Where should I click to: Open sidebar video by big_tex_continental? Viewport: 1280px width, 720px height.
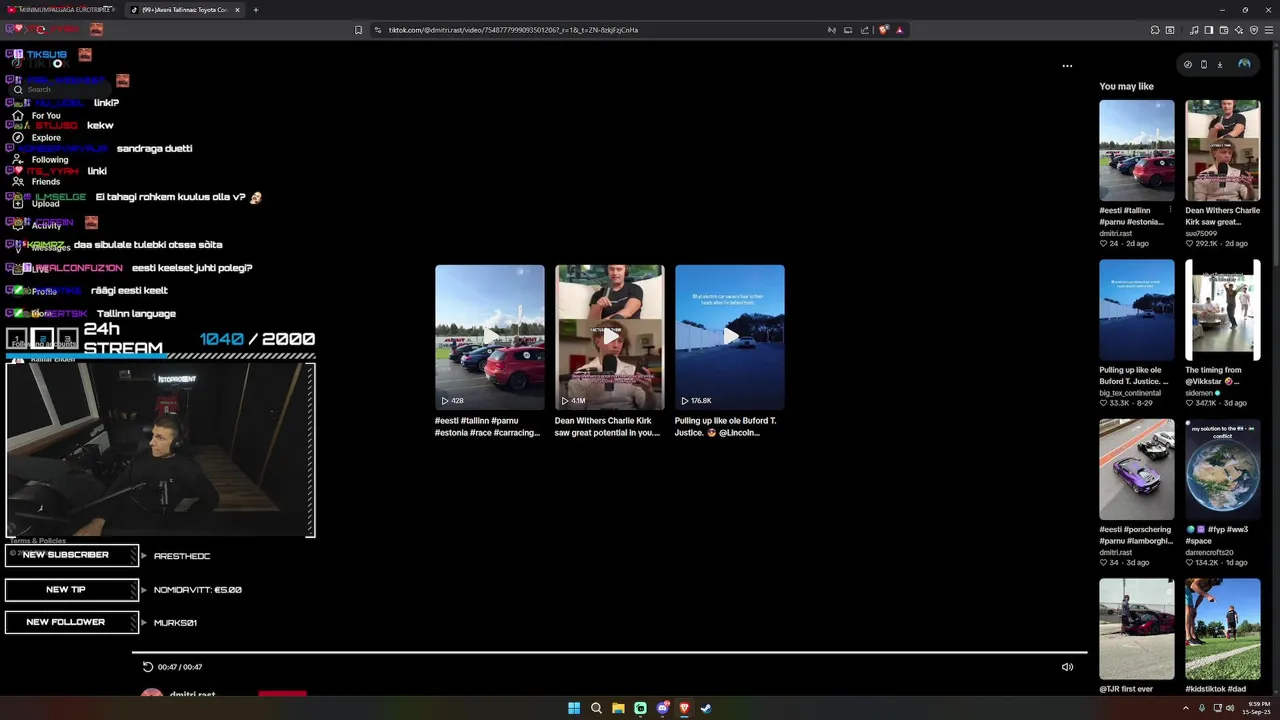point(1137,310)
